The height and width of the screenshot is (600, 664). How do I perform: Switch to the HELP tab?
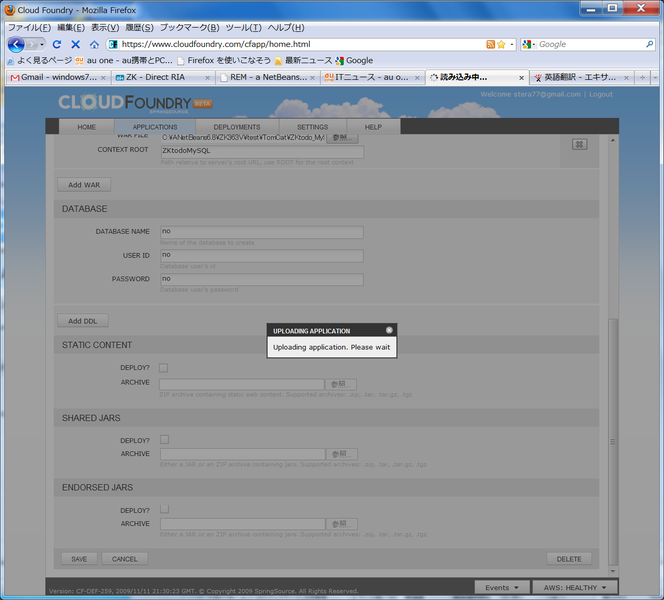click(x=373, y=127)
